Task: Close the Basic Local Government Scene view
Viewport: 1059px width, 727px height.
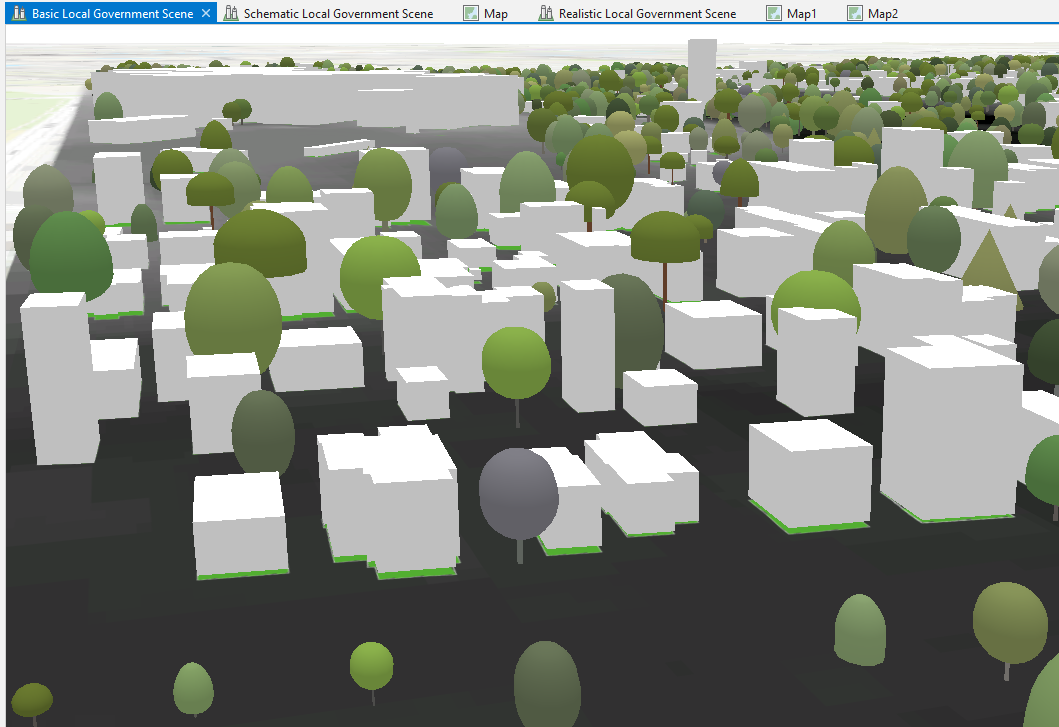Action: [x=207, y=14]
